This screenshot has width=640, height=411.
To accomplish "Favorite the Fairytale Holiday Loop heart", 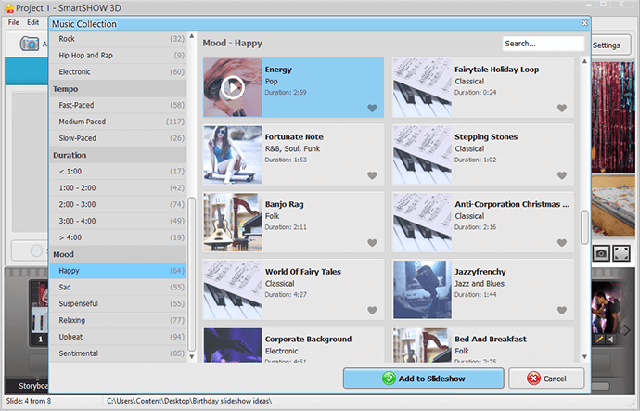I will 562,108.
